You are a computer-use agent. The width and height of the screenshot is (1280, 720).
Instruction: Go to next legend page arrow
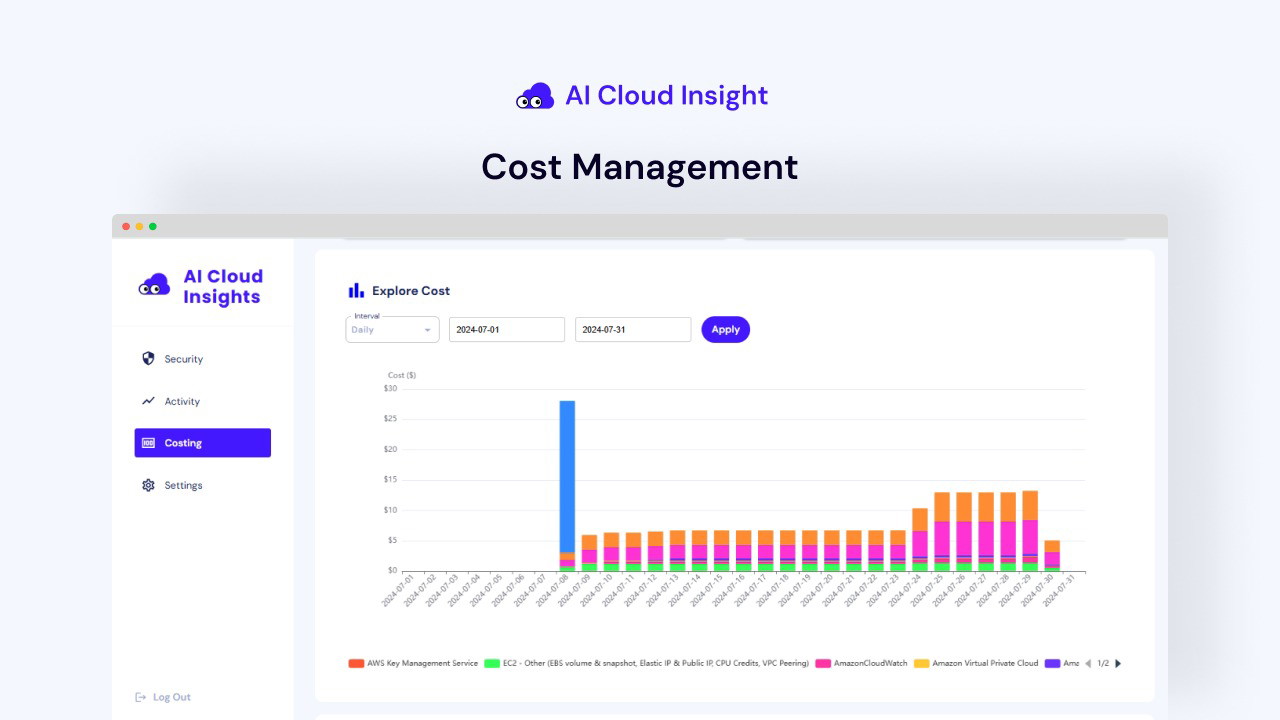[x=1118, y=663]
